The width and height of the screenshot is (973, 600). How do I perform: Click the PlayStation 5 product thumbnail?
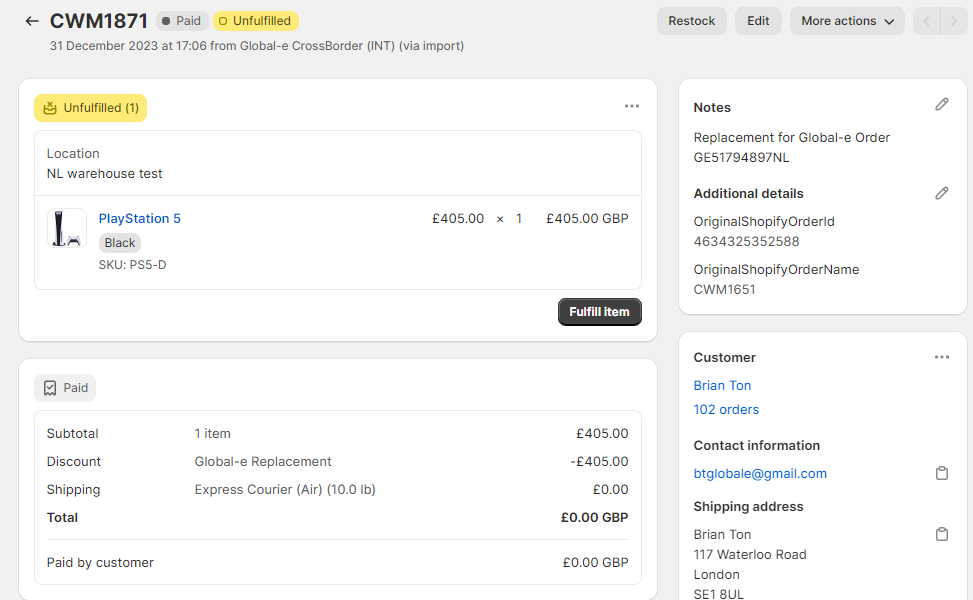click(67, 228)
